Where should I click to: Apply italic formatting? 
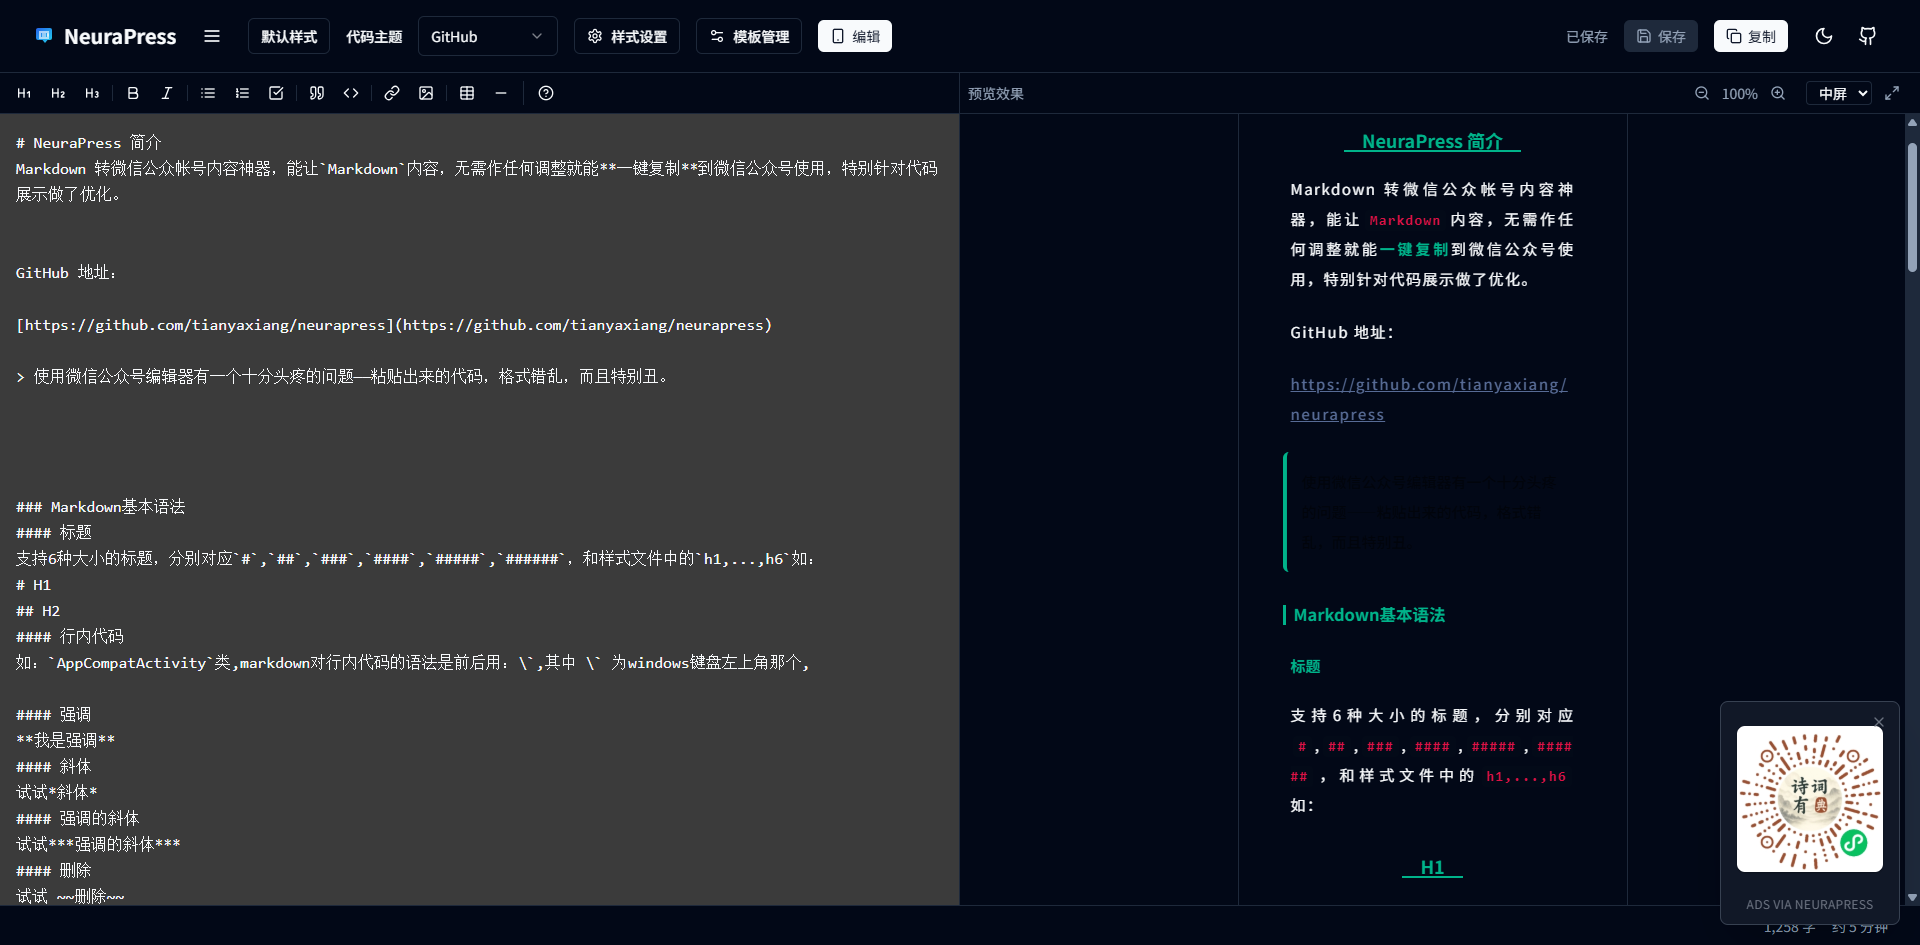pos(167,93)
